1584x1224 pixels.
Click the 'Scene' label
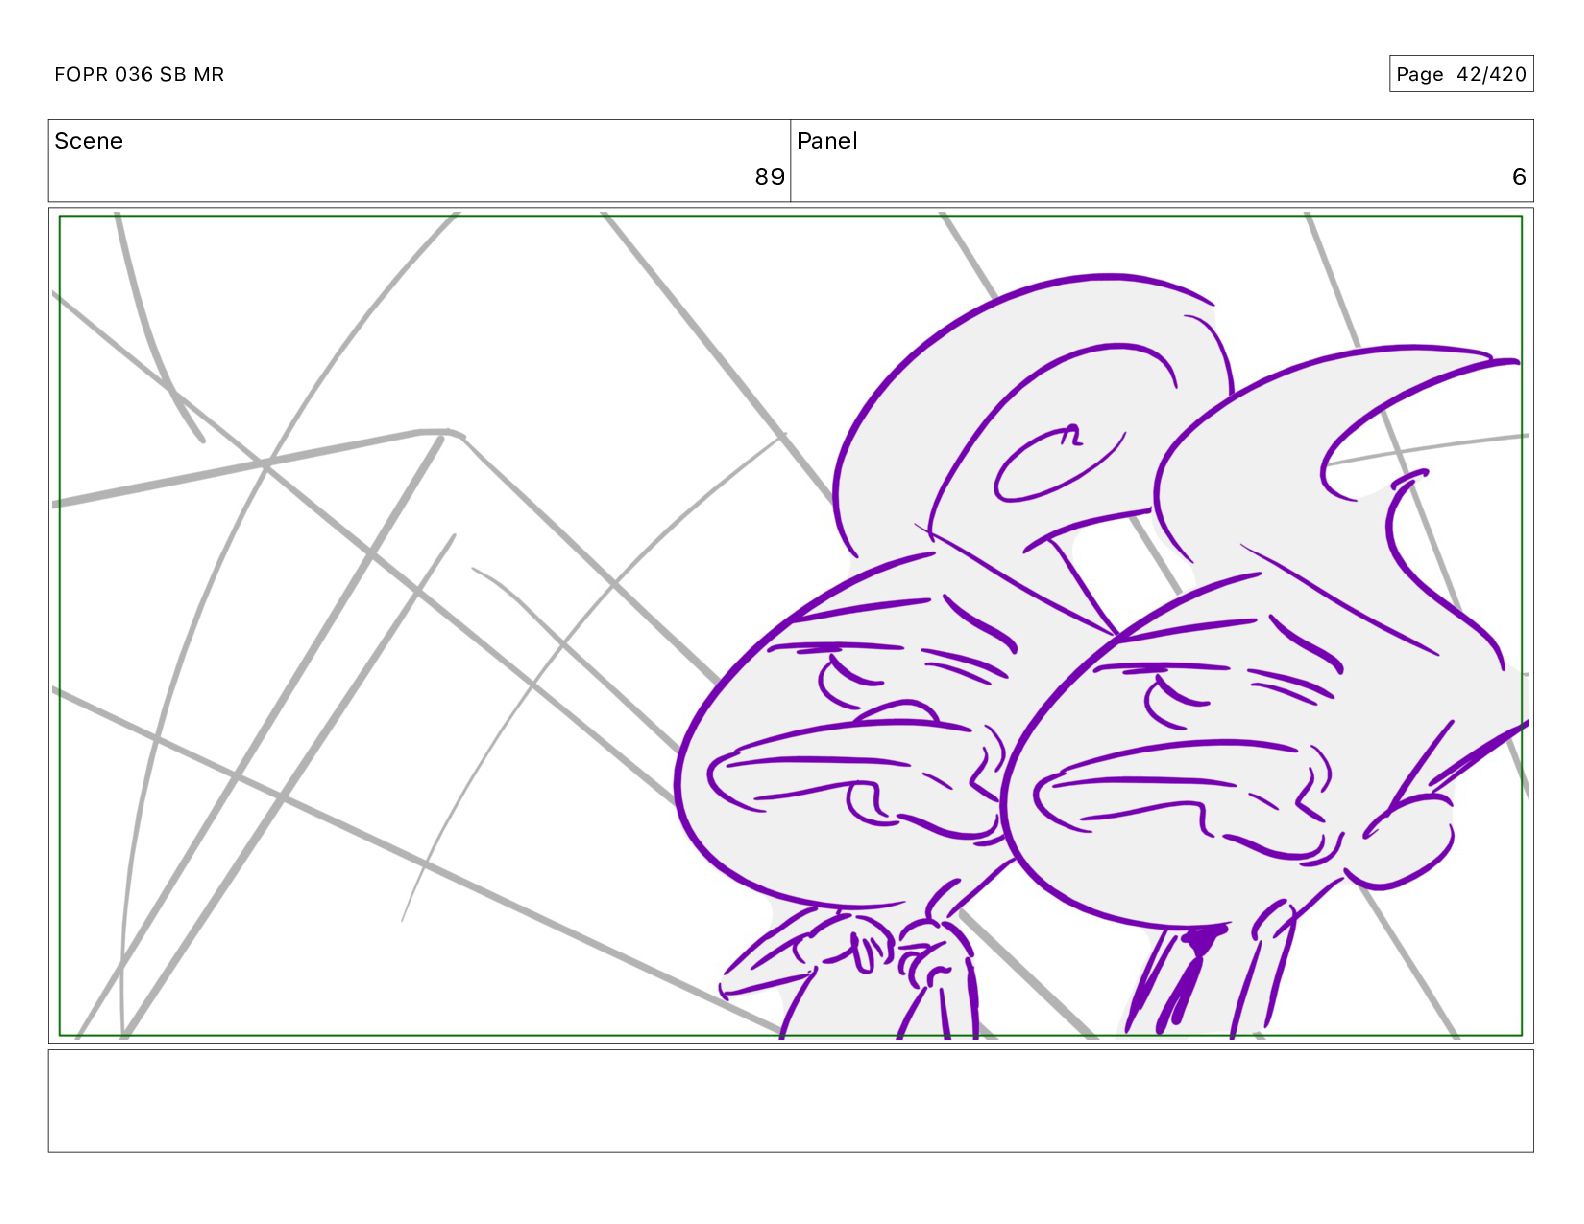click(x=88, y=141)
